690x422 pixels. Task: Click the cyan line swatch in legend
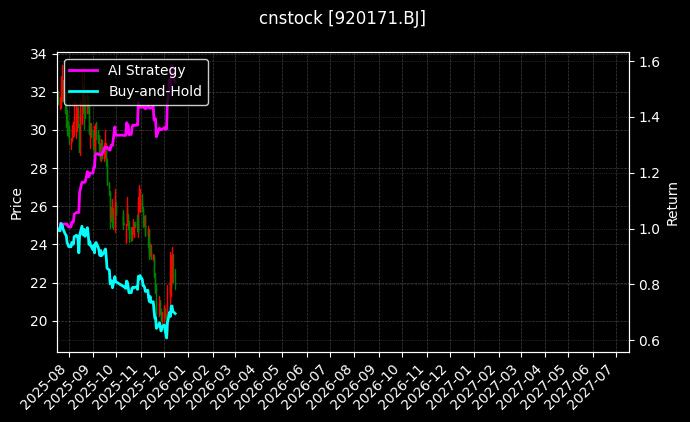pos(83,91)
